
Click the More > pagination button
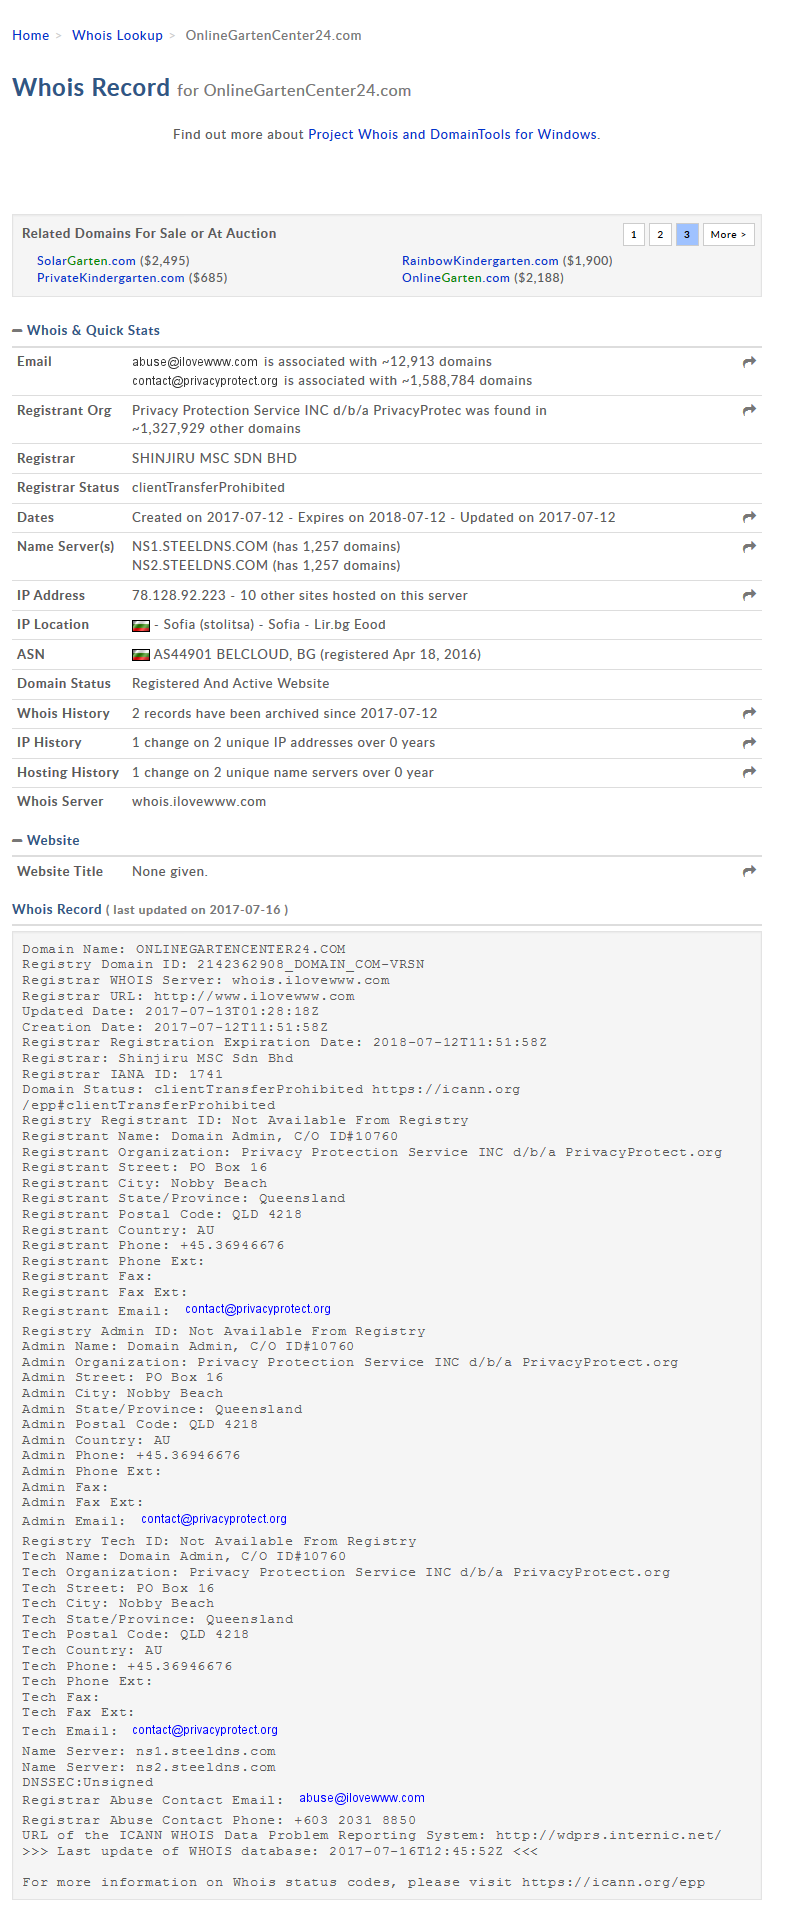729,234
